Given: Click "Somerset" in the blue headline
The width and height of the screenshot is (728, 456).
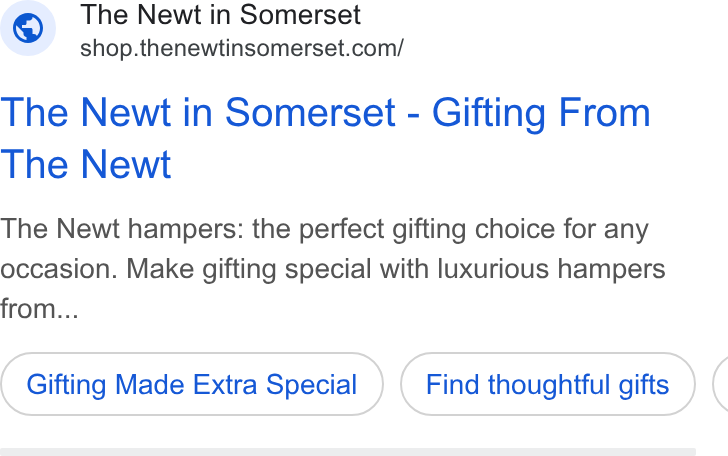Looking at the screenshot, I should [x=310, y=113].
